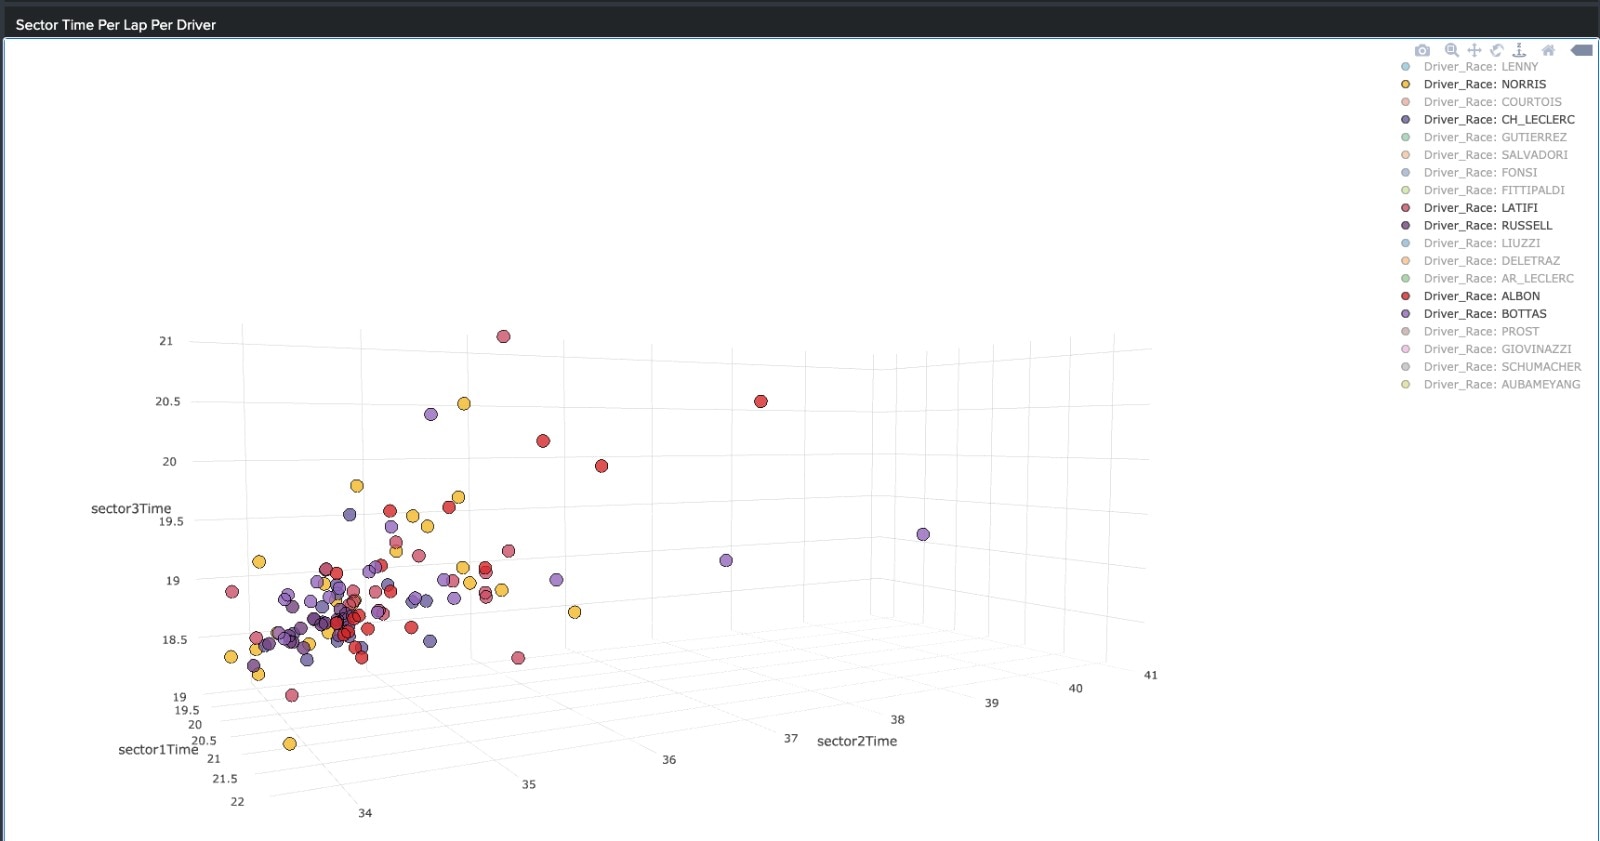Disable the ALBON driver series
The width and height of the screenshot is (1600, 841).
coord(1481,296)
